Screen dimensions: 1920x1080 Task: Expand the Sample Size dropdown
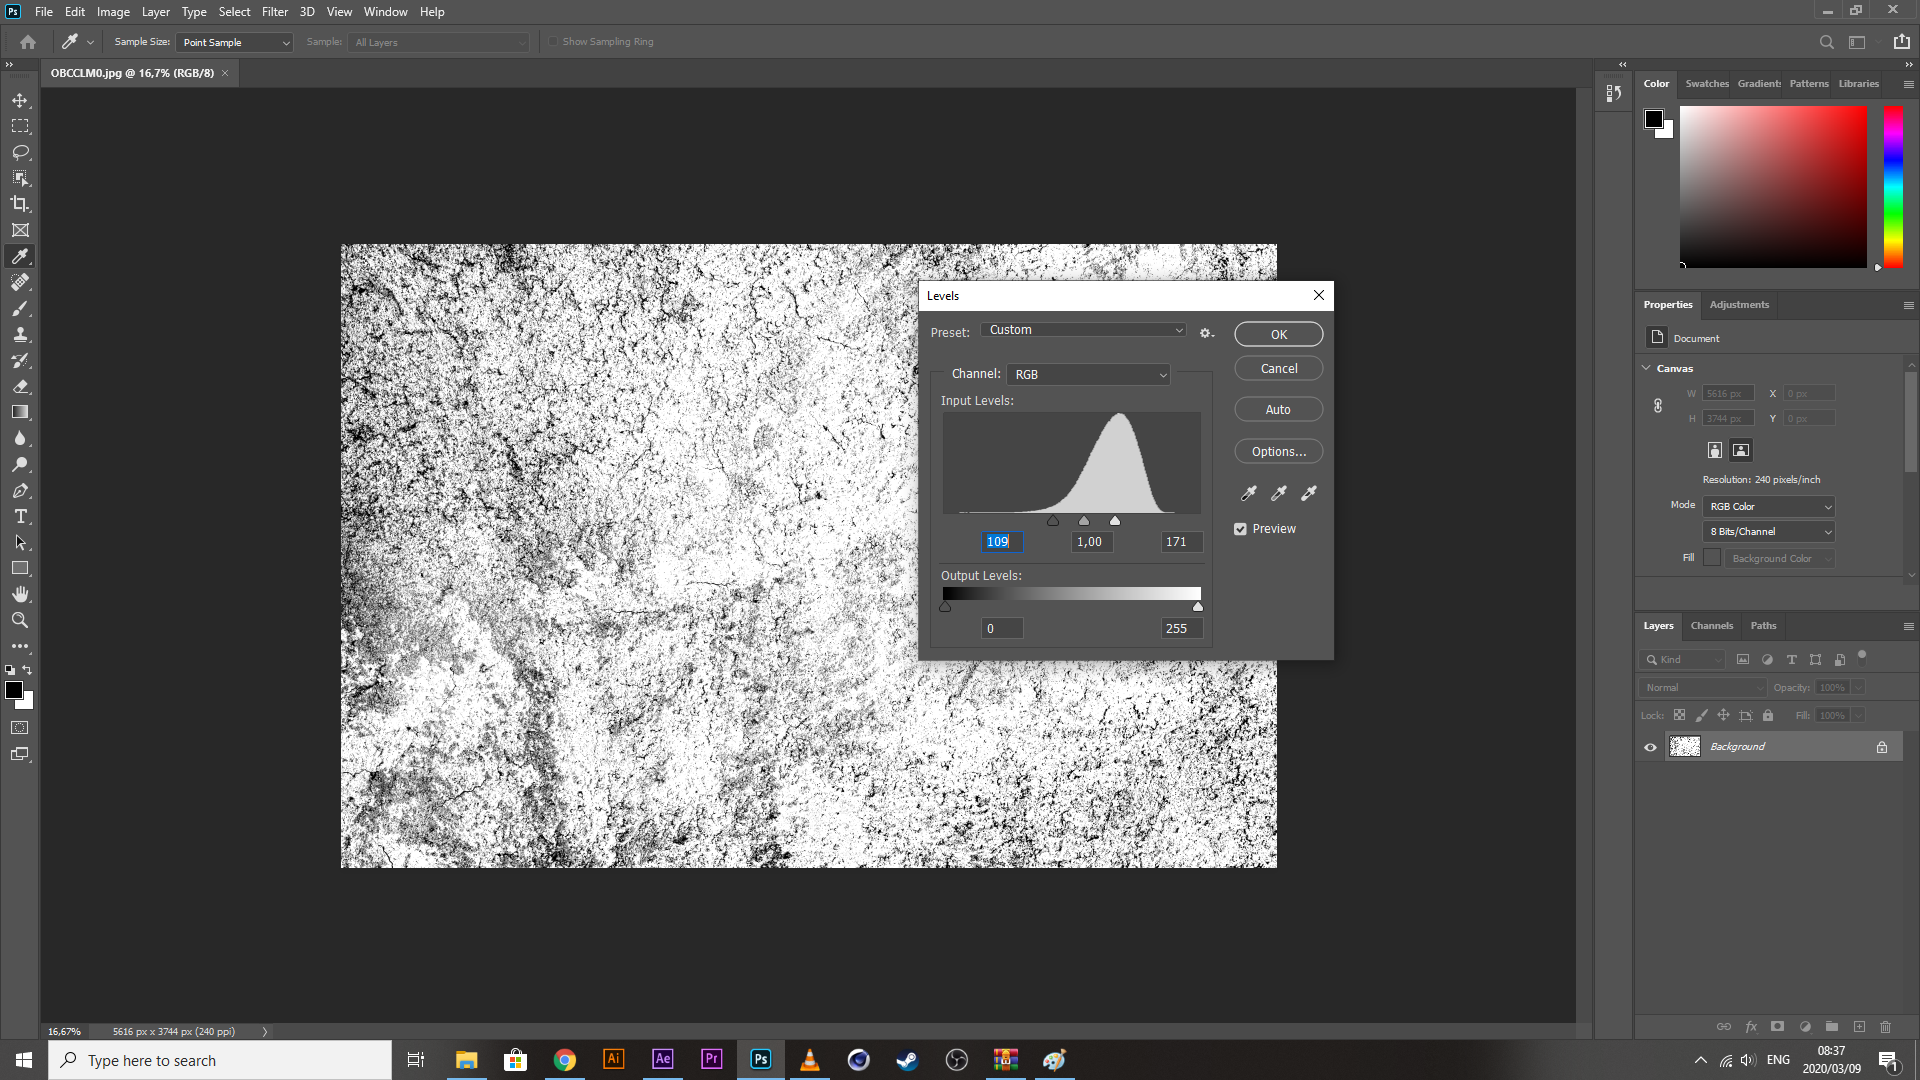235,42
